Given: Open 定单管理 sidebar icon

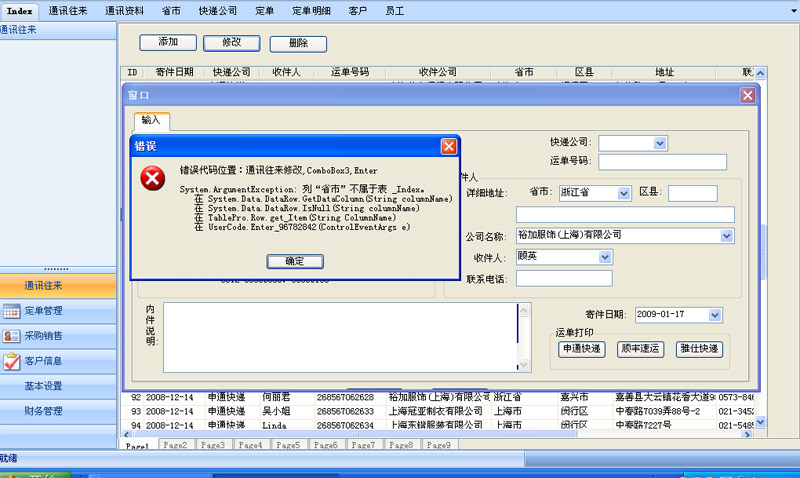Looking at the screenshot, I should (11, 311).
